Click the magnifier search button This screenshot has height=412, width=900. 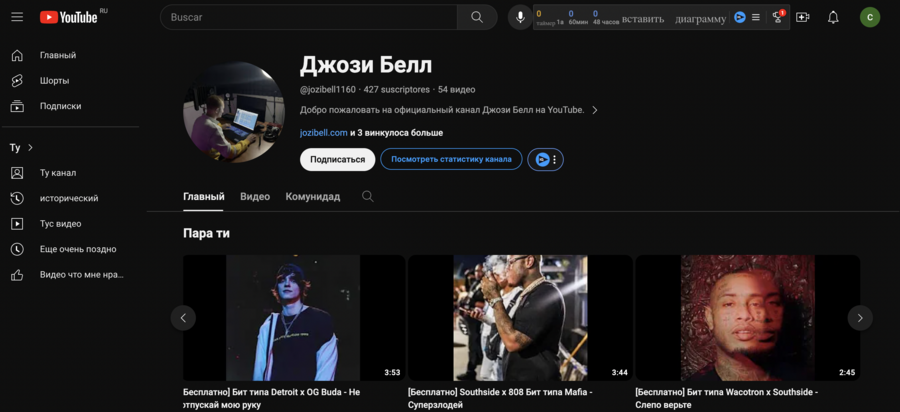(x=477, y=17)
